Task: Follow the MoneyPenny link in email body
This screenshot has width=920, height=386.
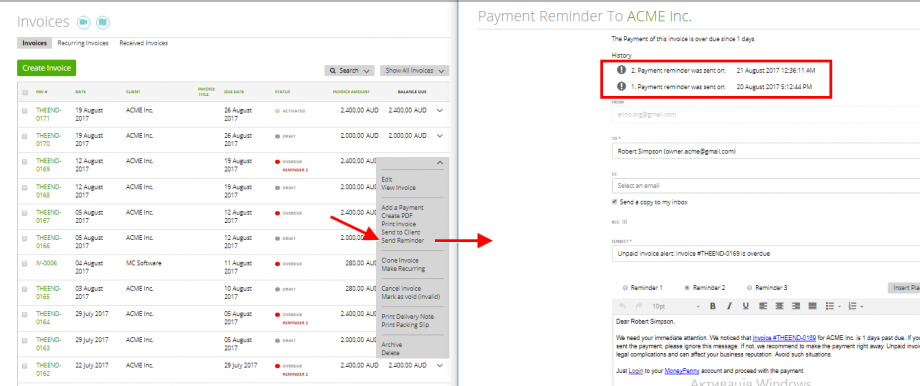Action: [682, 371]
